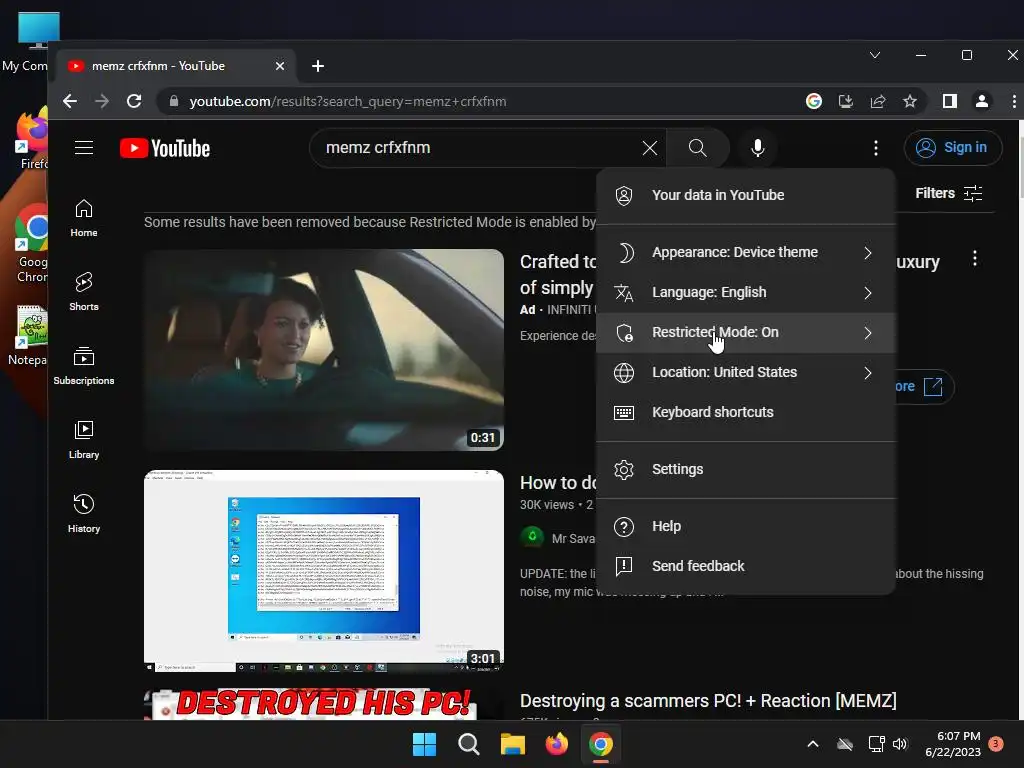Expand Language: English submenu
This screenshot has width=1024, height=768.
click(x=746, y=293)
